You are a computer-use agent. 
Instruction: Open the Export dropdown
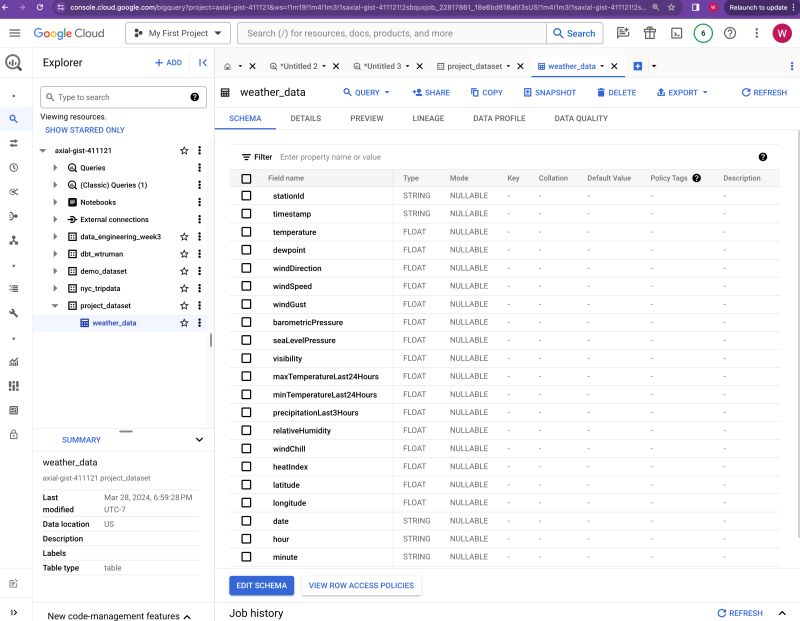pos(683,92)
